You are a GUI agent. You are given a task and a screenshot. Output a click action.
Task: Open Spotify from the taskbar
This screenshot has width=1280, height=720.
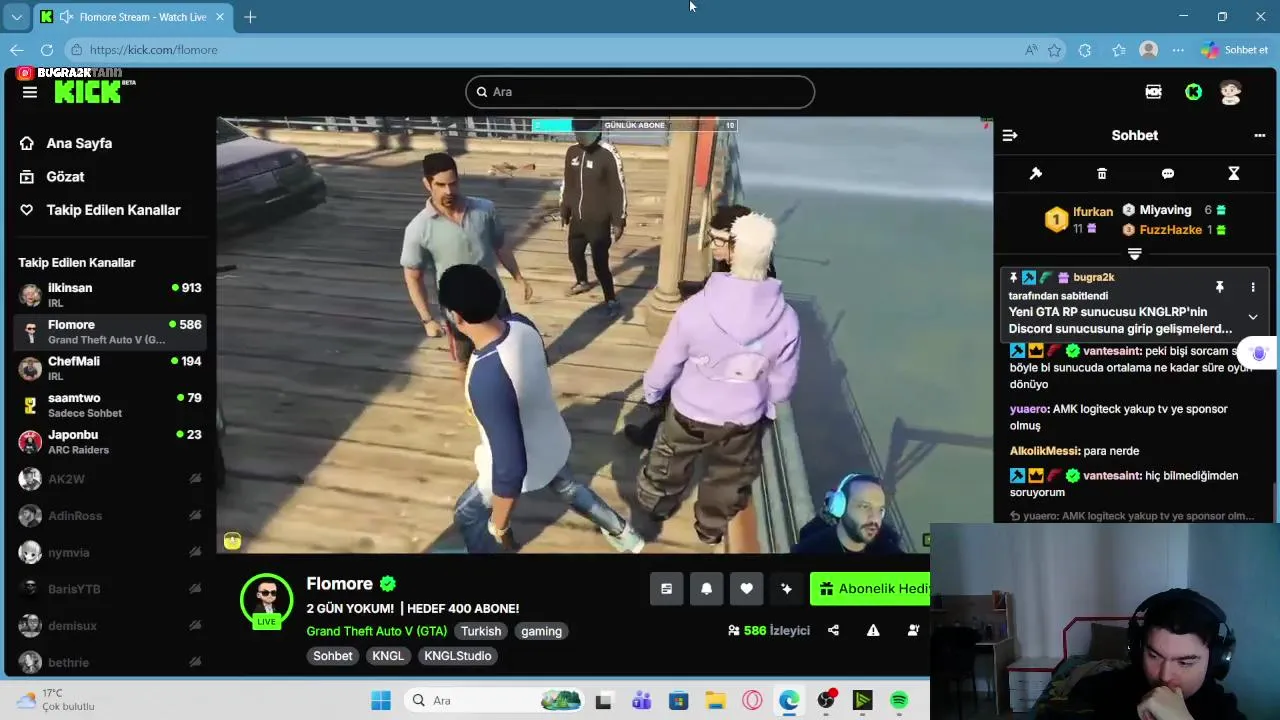899,700
